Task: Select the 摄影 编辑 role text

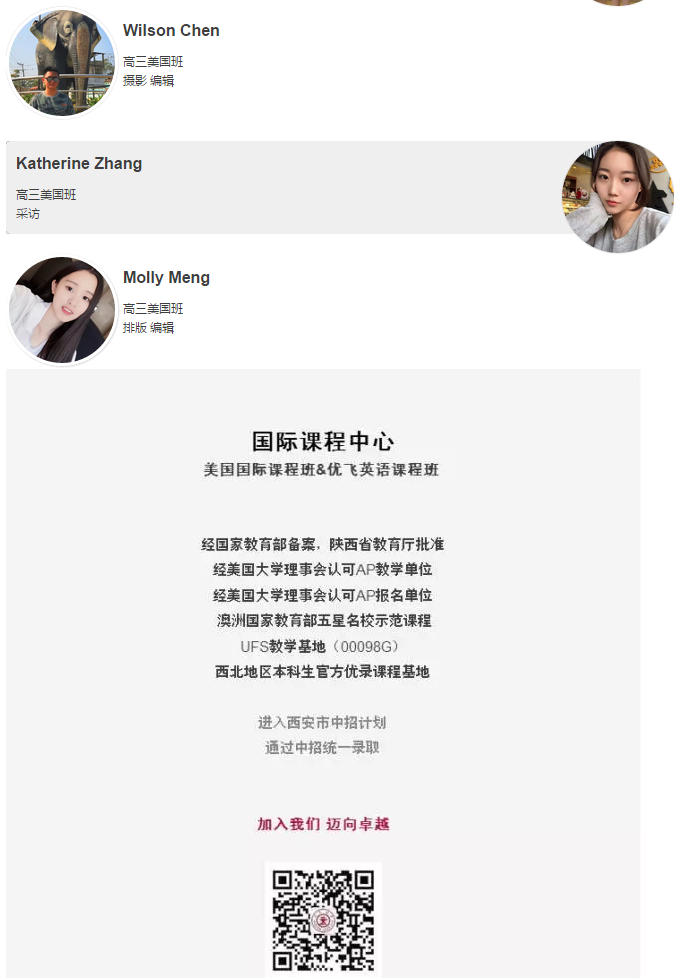Action: pos(148,80)
